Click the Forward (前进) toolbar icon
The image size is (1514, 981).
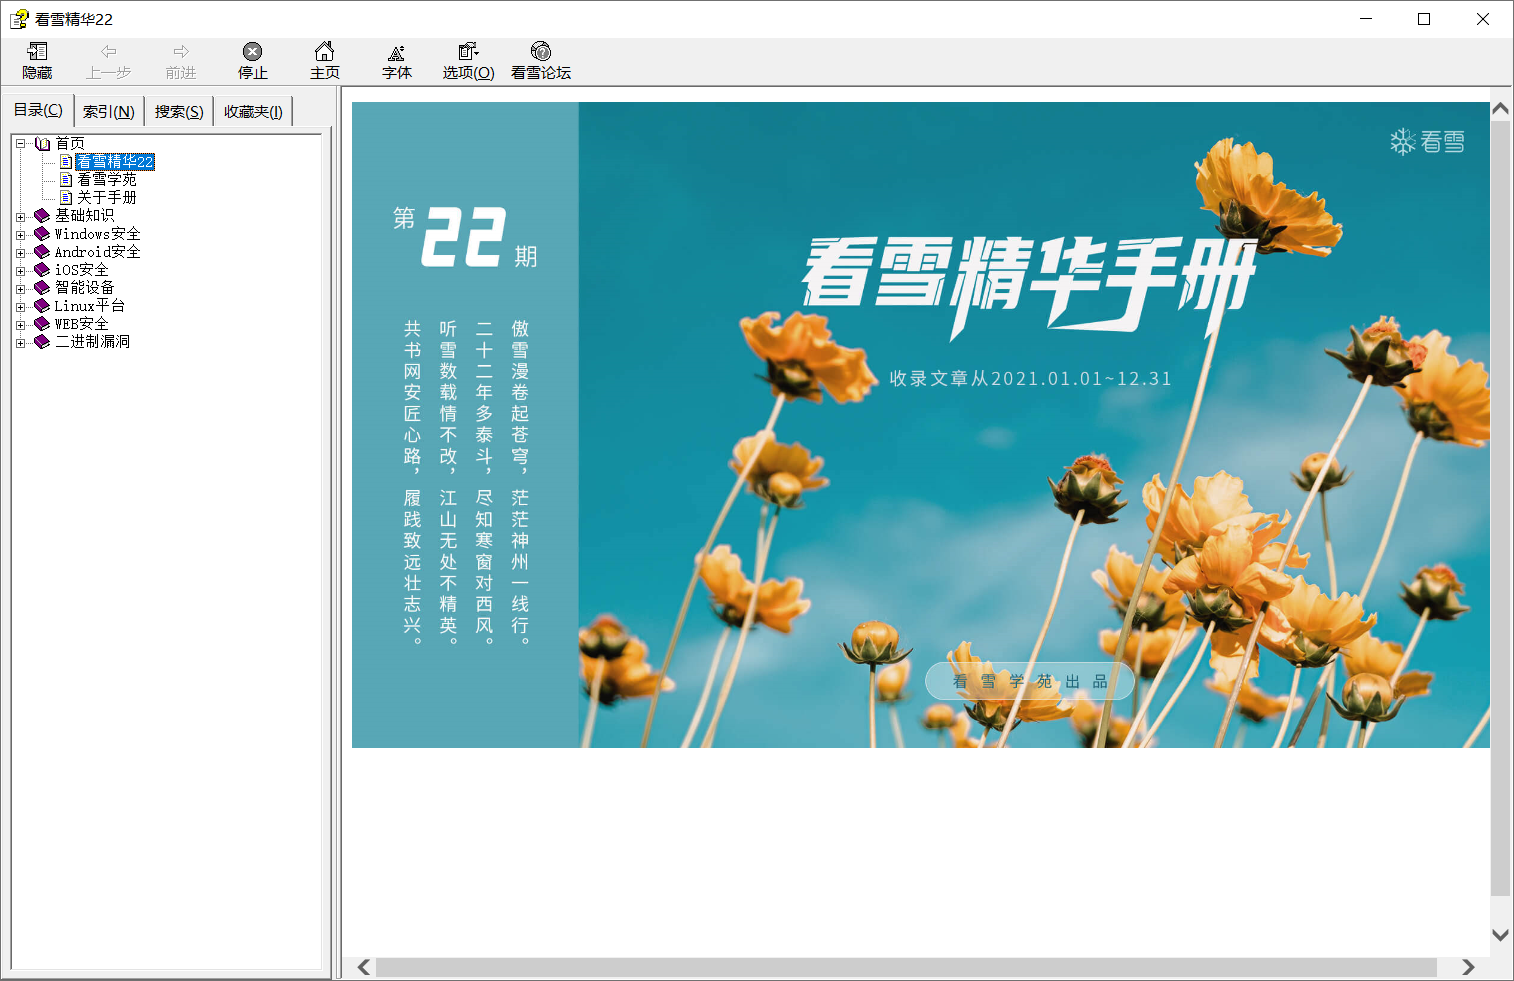[x=181, y=52]
